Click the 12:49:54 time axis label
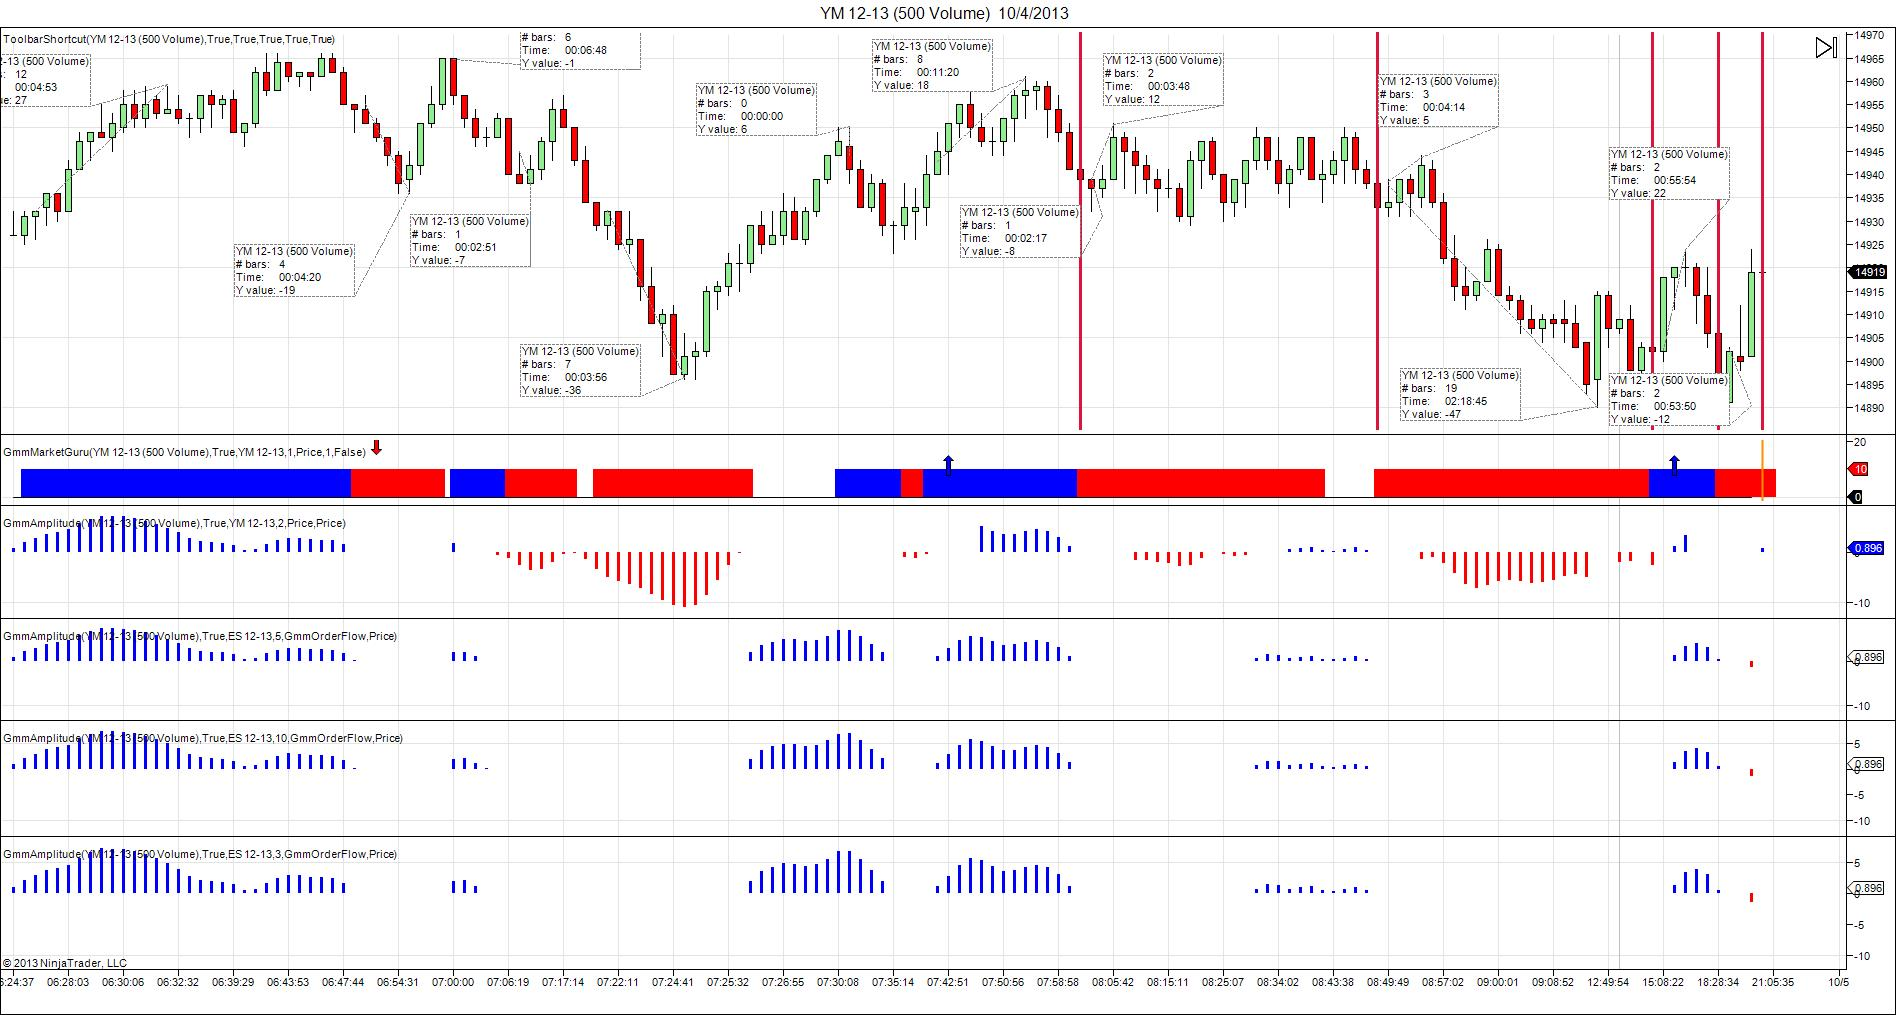This screenshot has height=1015, width=1896. pyautogui.click(x=1609, y=982)
